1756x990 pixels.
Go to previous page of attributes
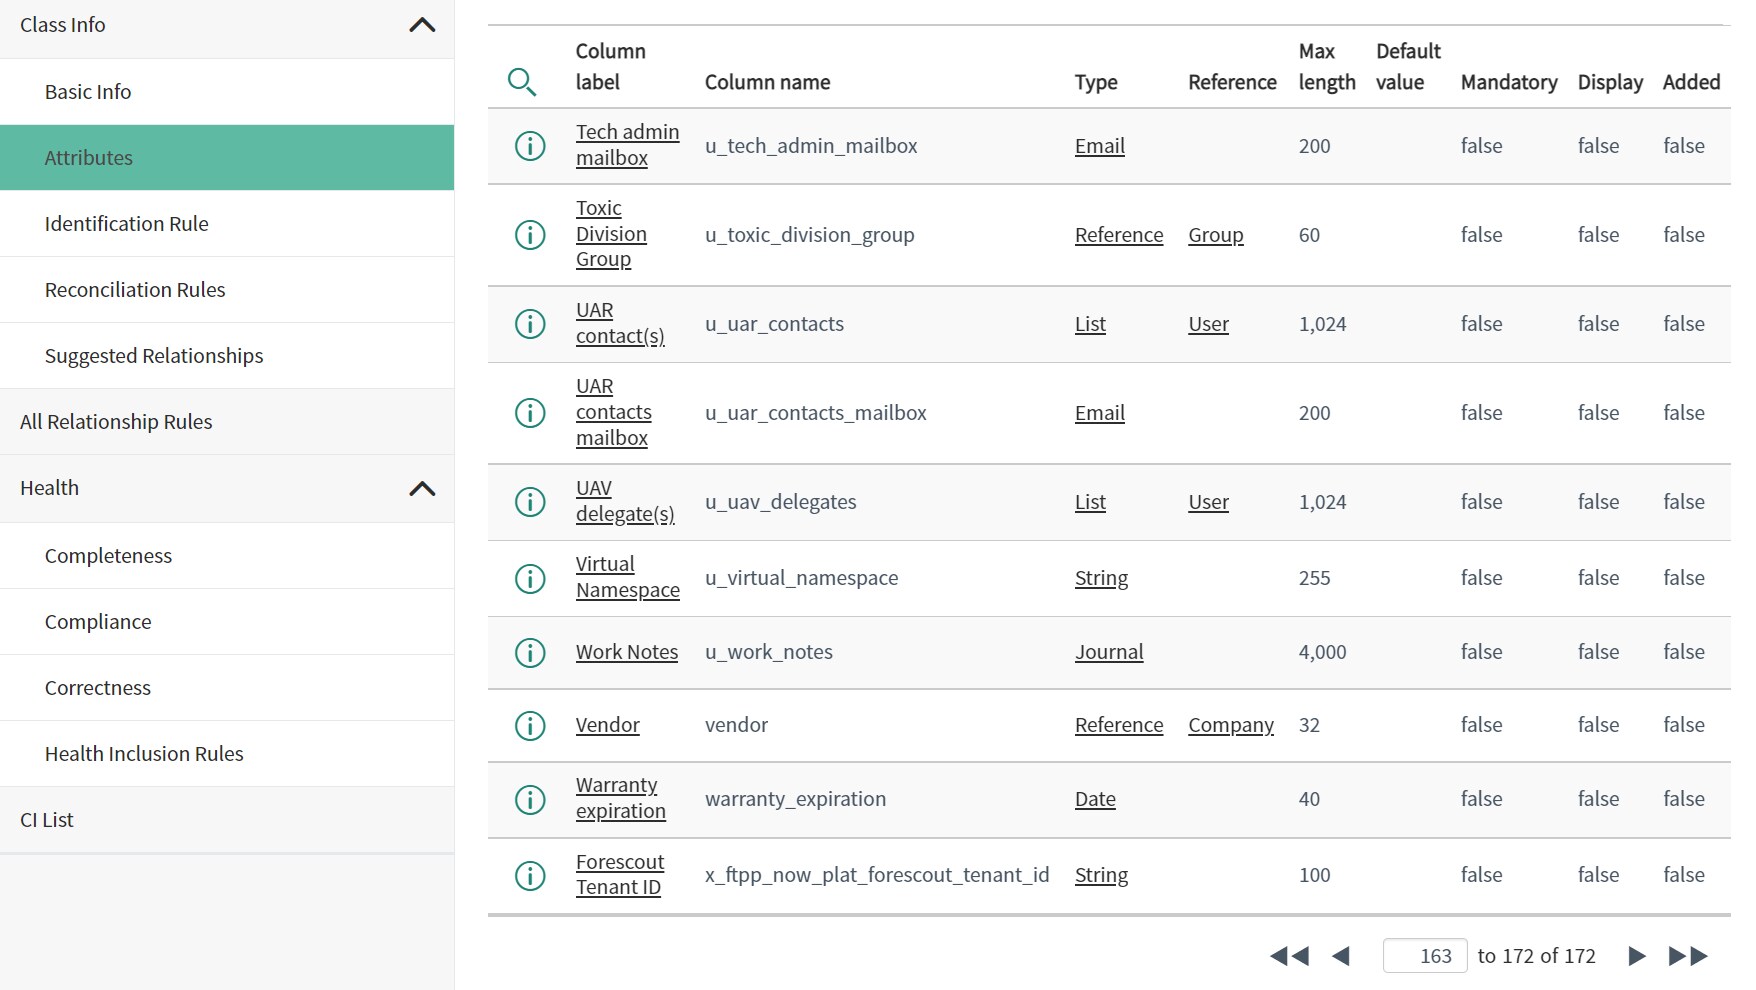1342,957
